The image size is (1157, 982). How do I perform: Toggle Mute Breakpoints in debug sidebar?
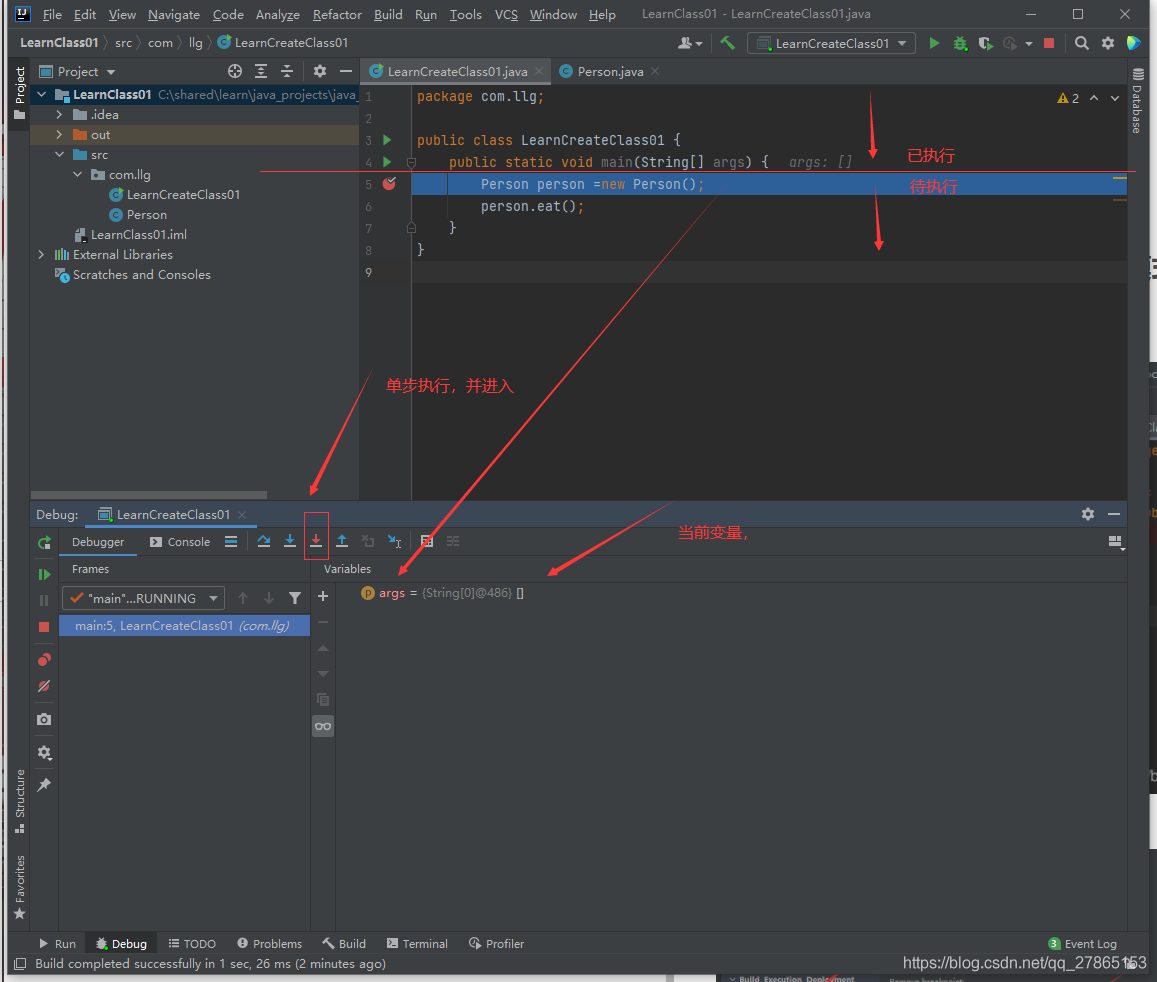[44, 686]
